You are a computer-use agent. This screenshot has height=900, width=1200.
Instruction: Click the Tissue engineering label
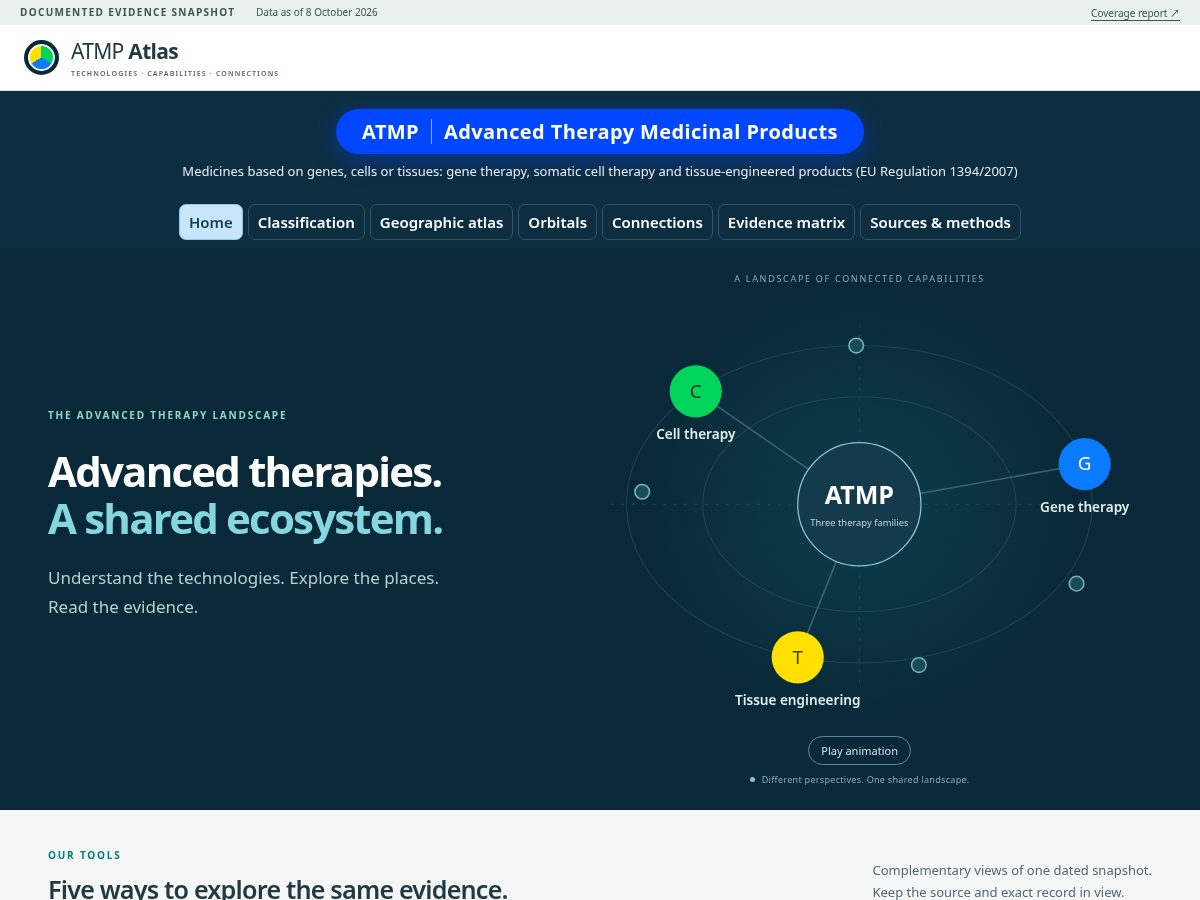click(797, 700)
